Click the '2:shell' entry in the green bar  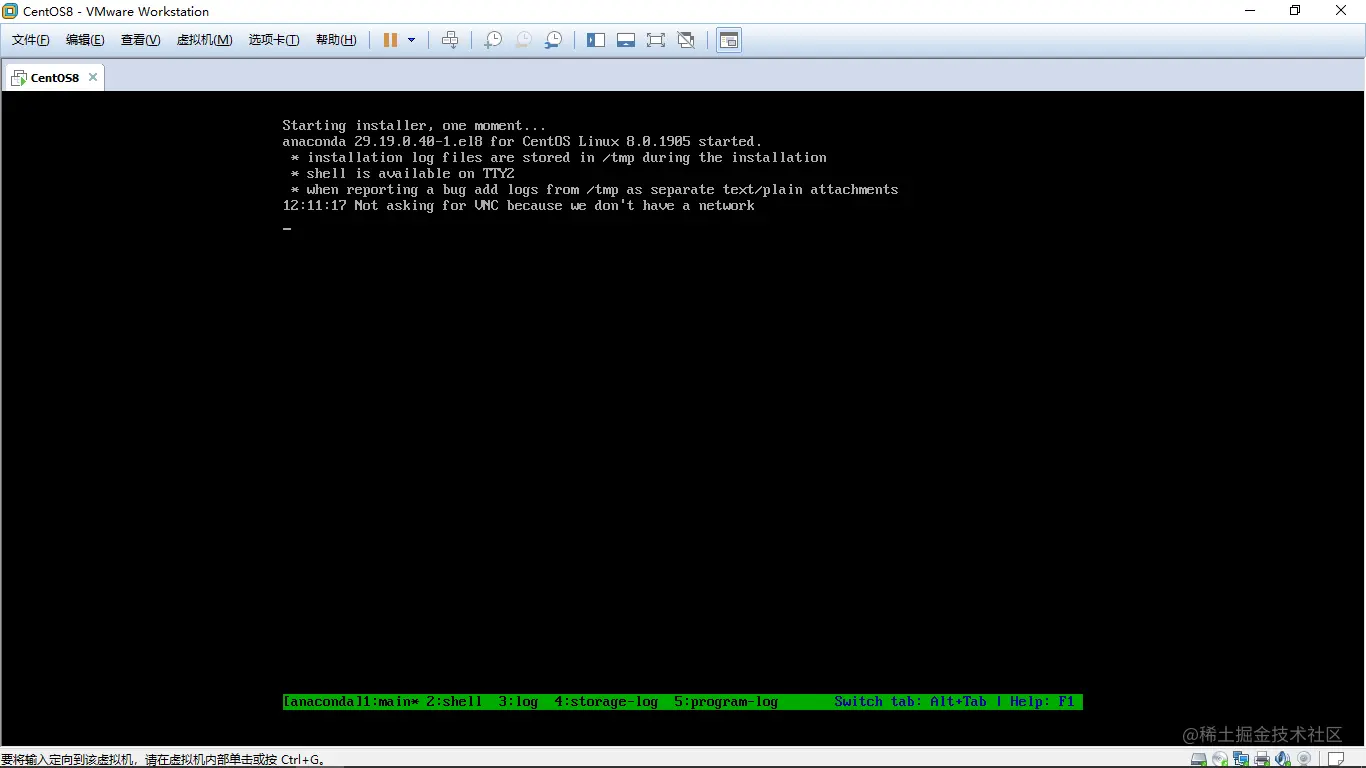(x=454, y=702)
